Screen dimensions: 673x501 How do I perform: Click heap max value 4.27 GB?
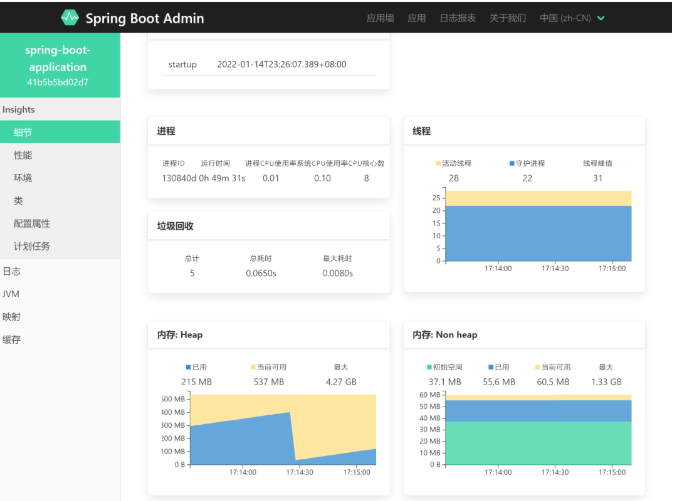click(341, 382)
